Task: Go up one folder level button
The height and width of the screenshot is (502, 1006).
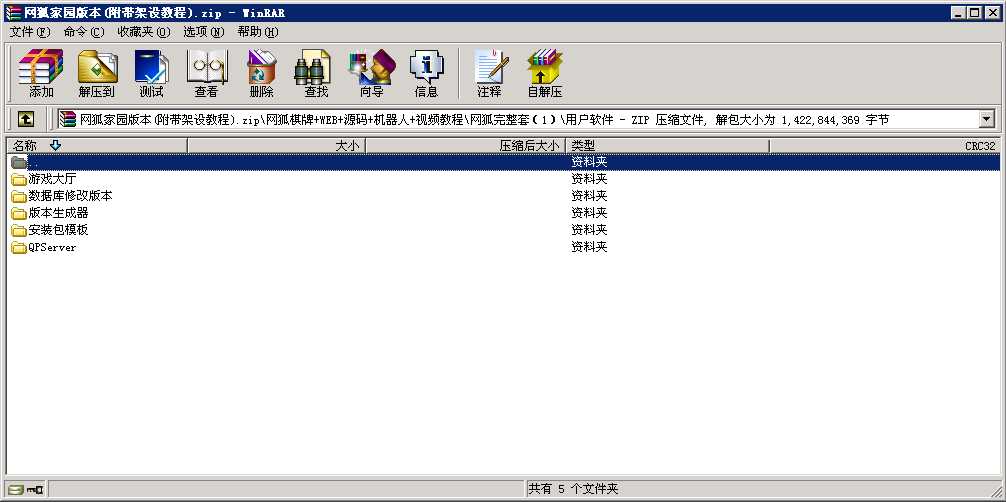Action: [x=26, y=119]
